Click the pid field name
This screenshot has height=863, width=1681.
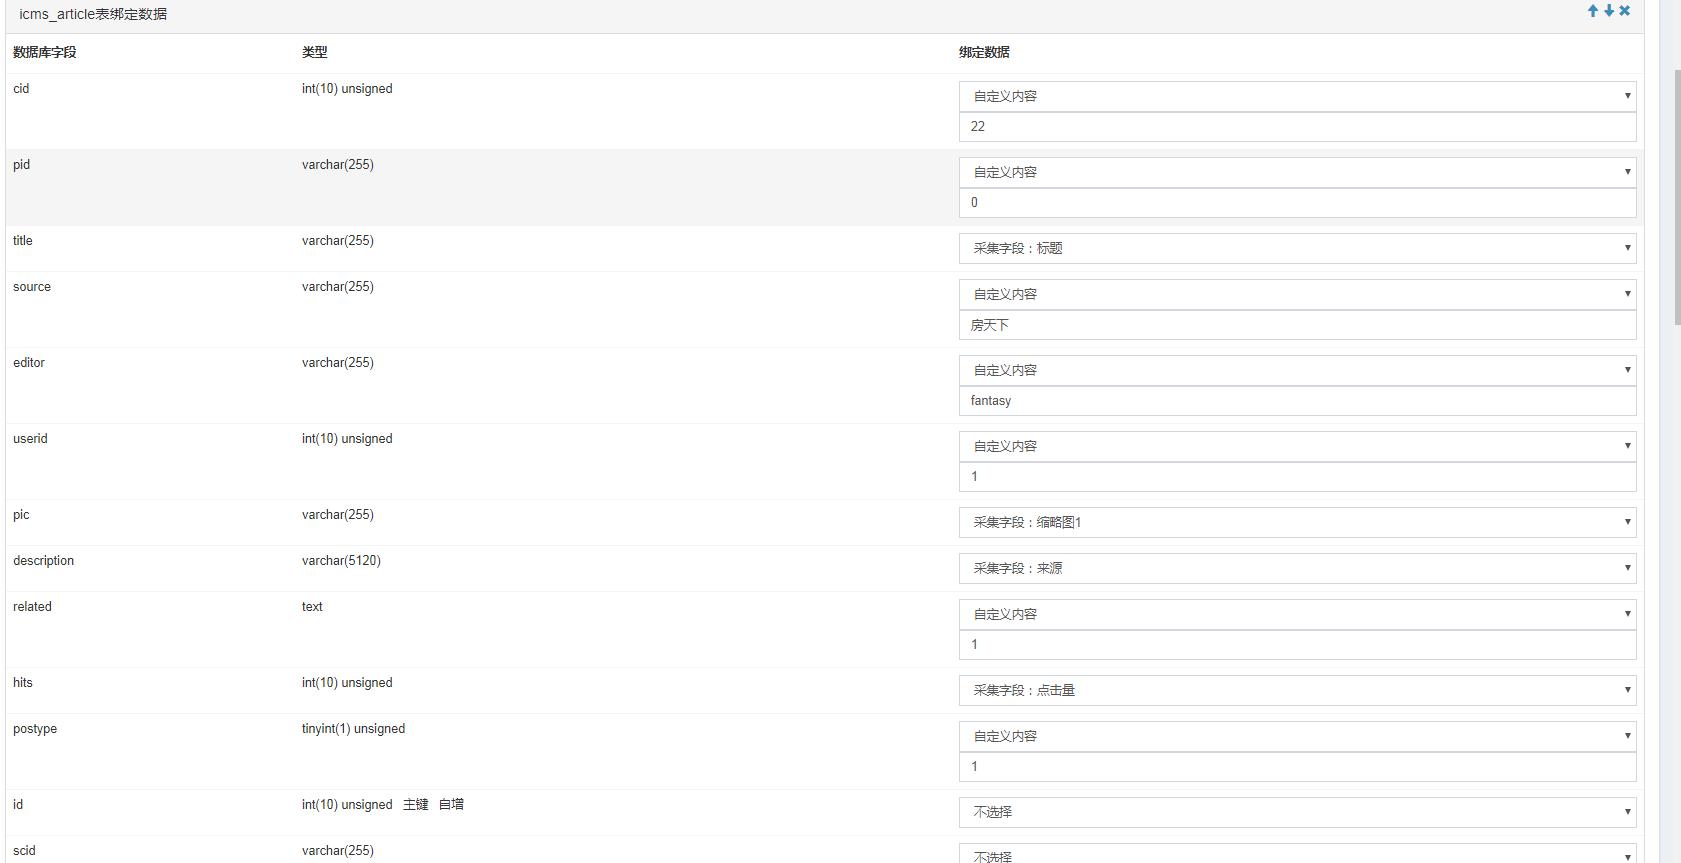[21, 165]
